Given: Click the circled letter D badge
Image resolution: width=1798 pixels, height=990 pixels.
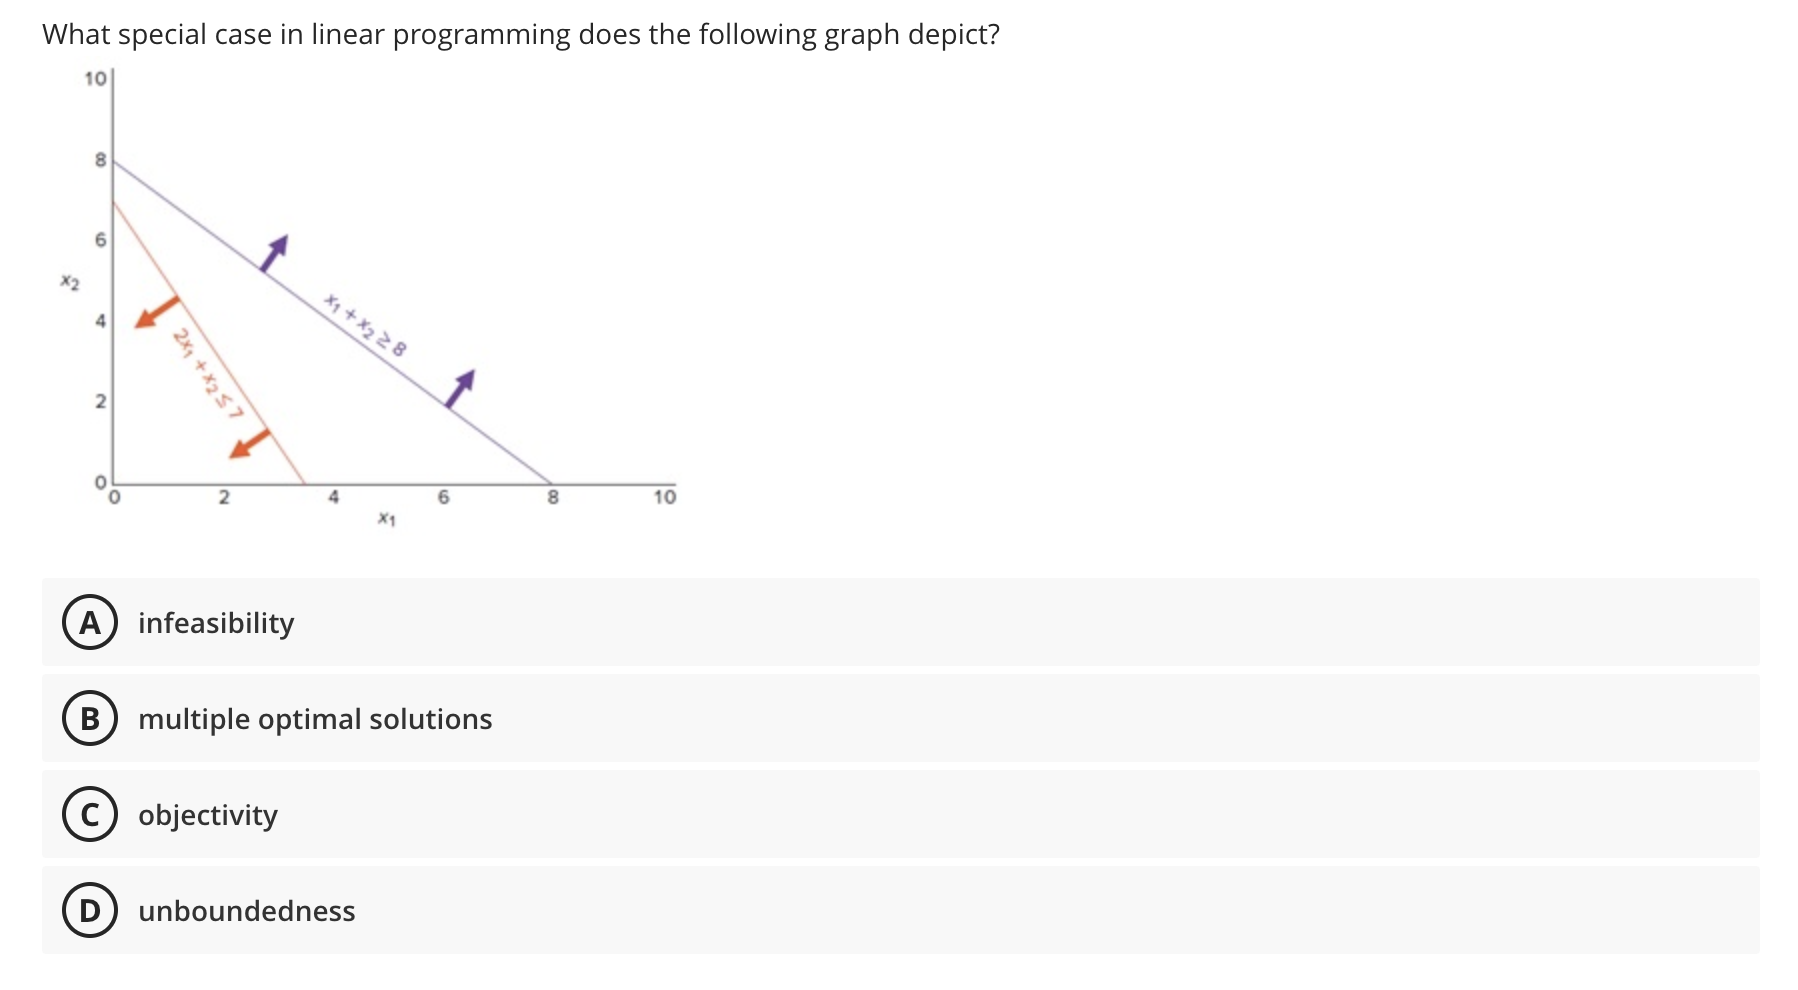Looking at the screenshot, I should click(89, 911).
